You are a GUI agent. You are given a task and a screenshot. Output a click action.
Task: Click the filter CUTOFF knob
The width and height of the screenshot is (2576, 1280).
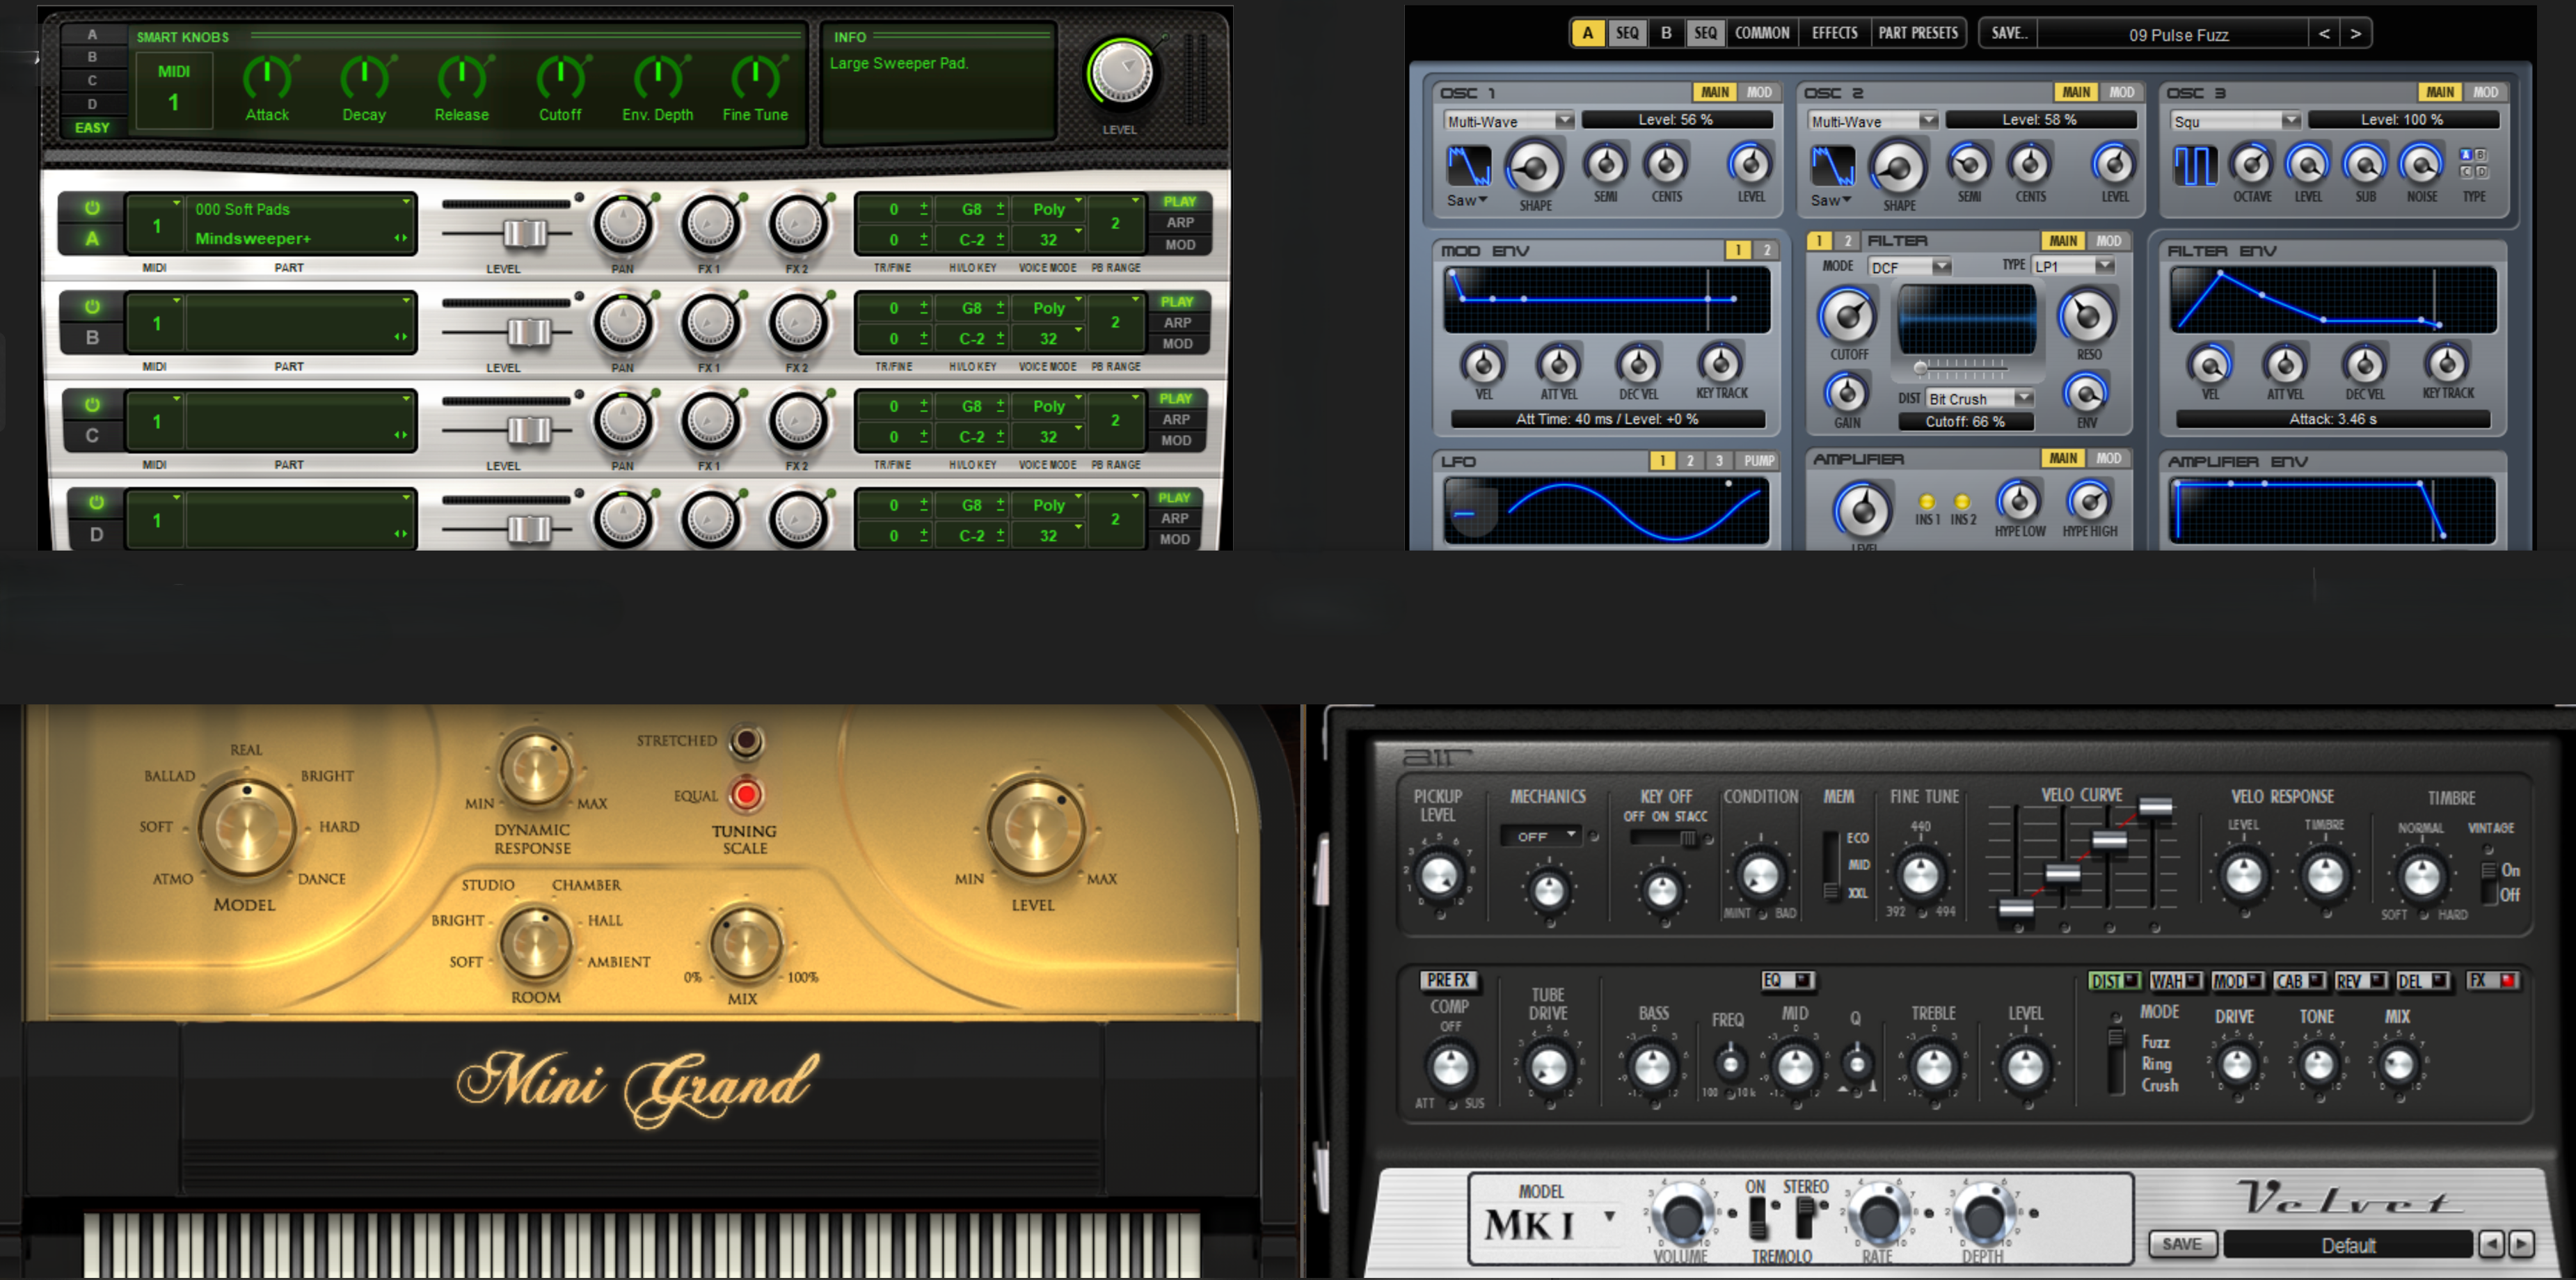(1848, 316)
